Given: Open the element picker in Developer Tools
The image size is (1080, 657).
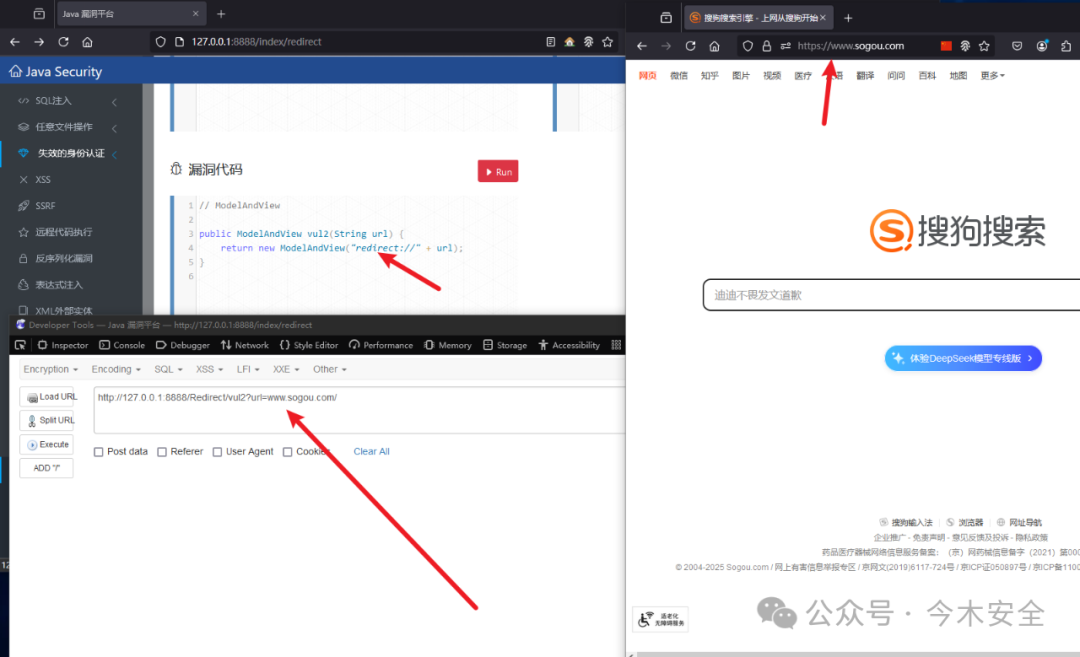Looking at the screenshot, I should [x=20, y=345].
